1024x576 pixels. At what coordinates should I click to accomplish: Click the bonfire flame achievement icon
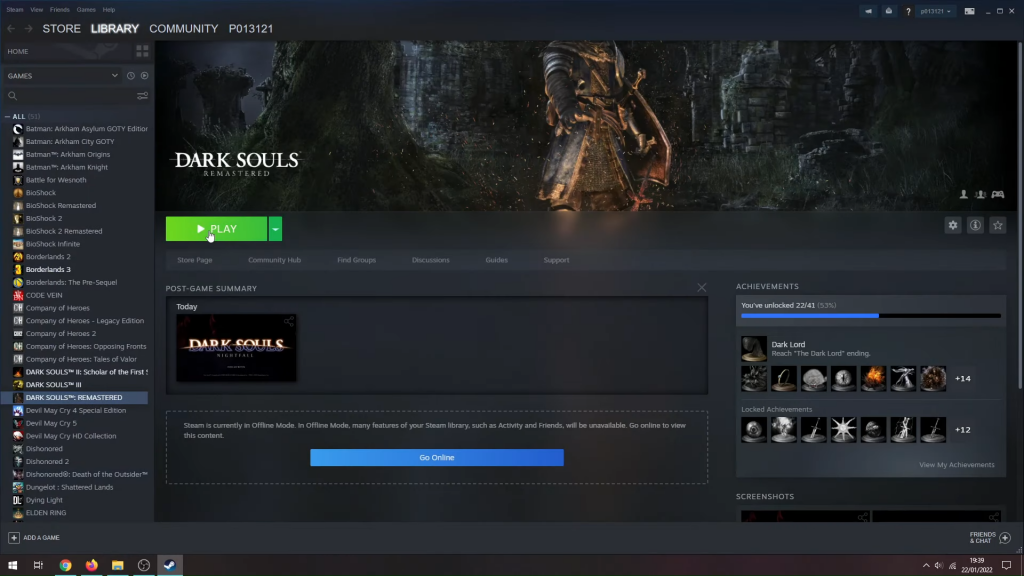[x=873, y=379]
